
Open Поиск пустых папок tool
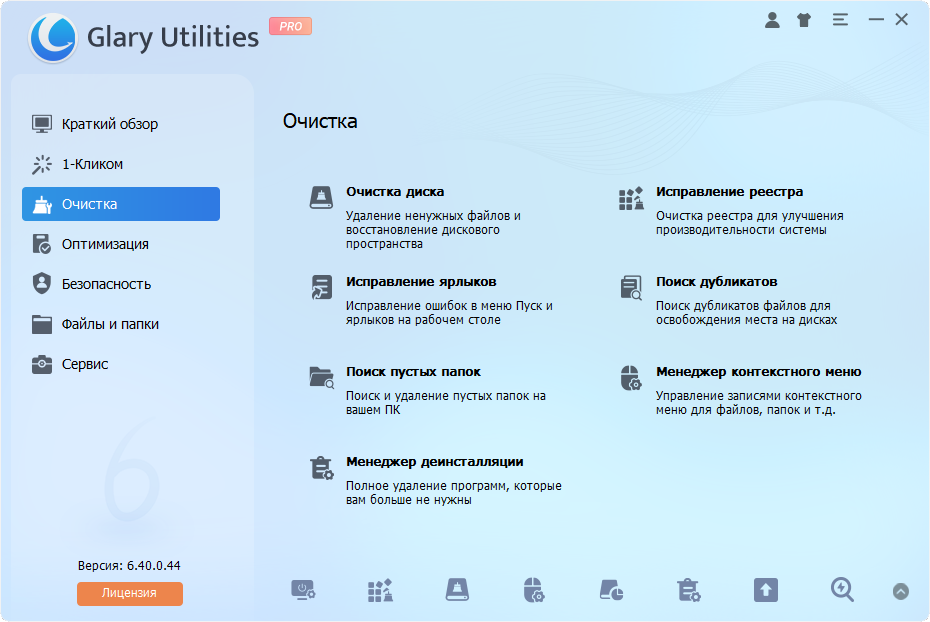[x=413, y=372]
